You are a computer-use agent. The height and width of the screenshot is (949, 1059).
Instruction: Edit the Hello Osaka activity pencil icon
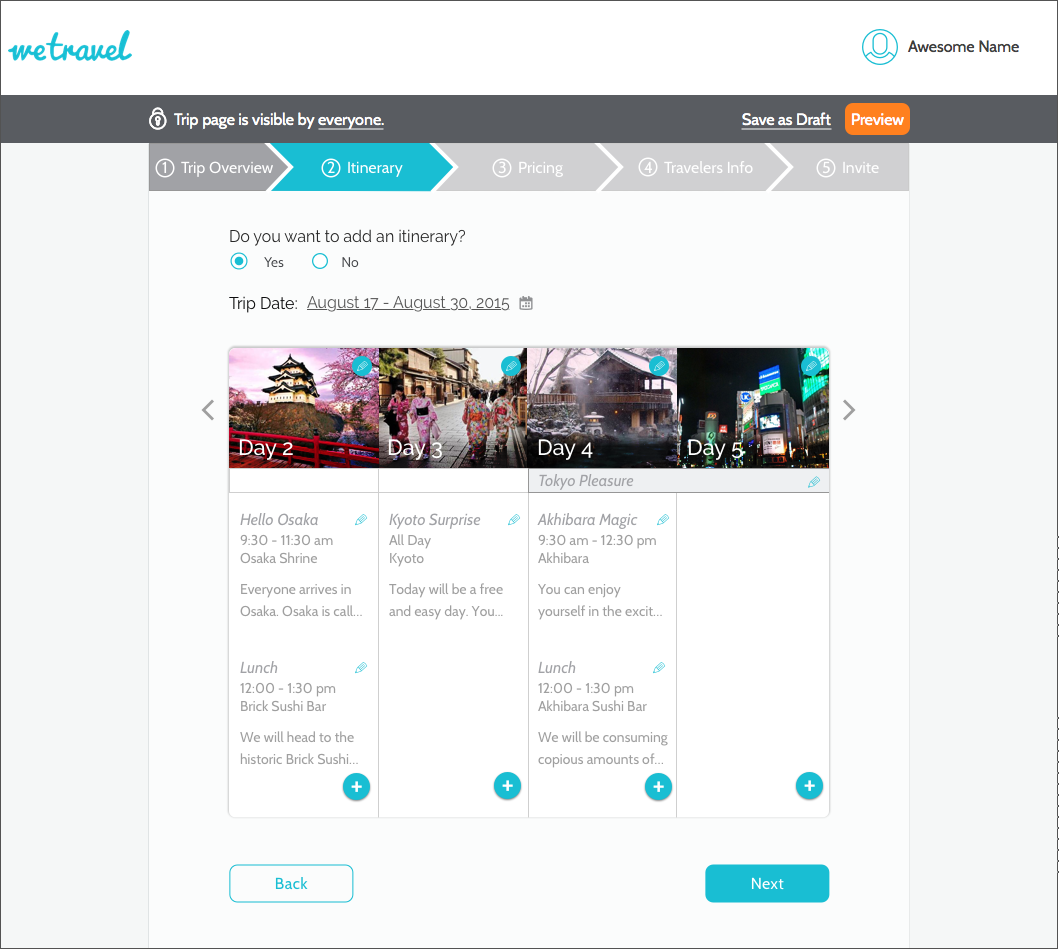point(361,520)
